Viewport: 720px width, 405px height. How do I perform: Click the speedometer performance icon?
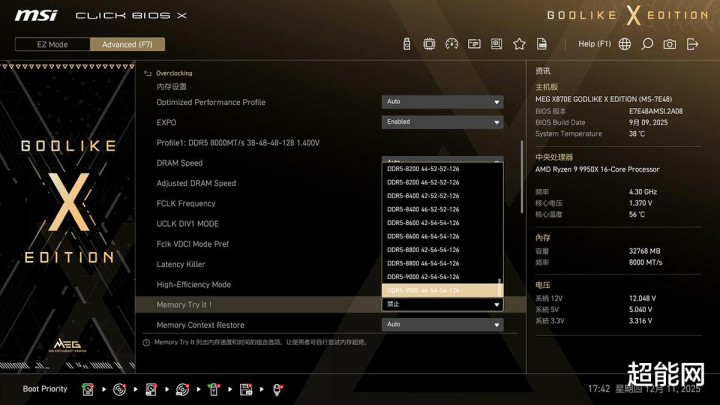point(451,44)
